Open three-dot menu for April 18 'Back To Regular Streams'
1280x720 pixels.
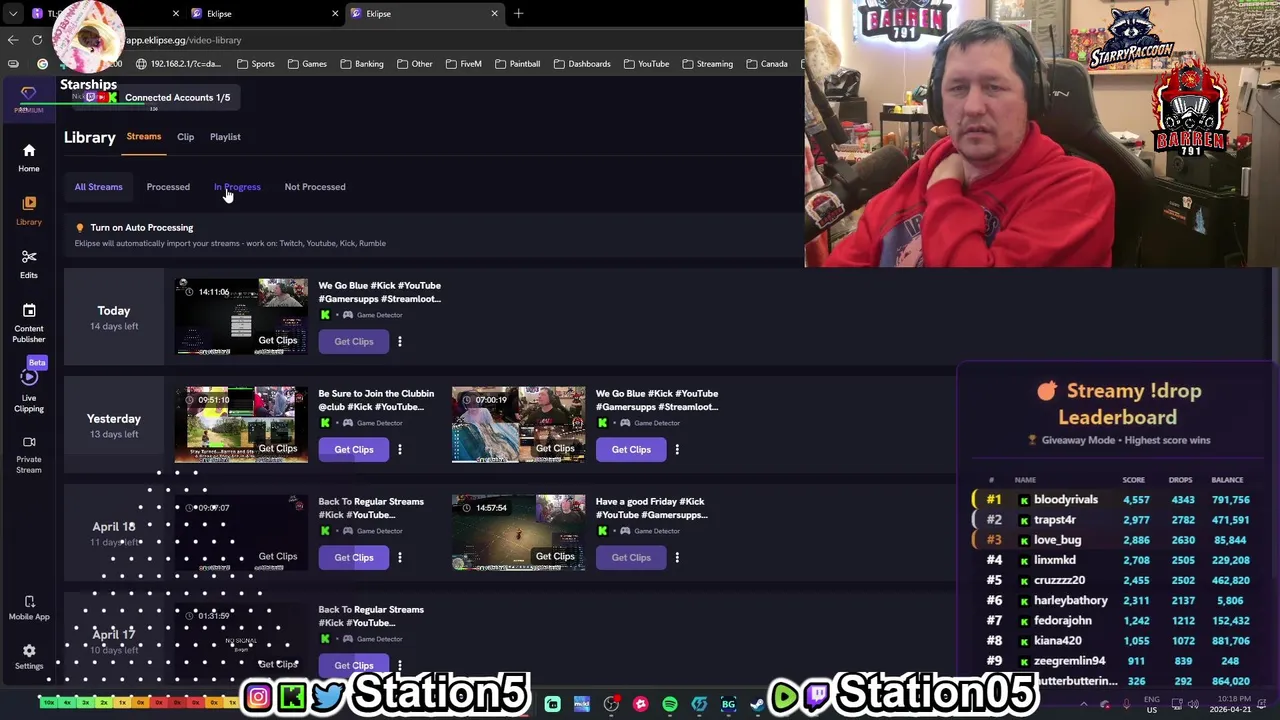click(x=399, y=558)
